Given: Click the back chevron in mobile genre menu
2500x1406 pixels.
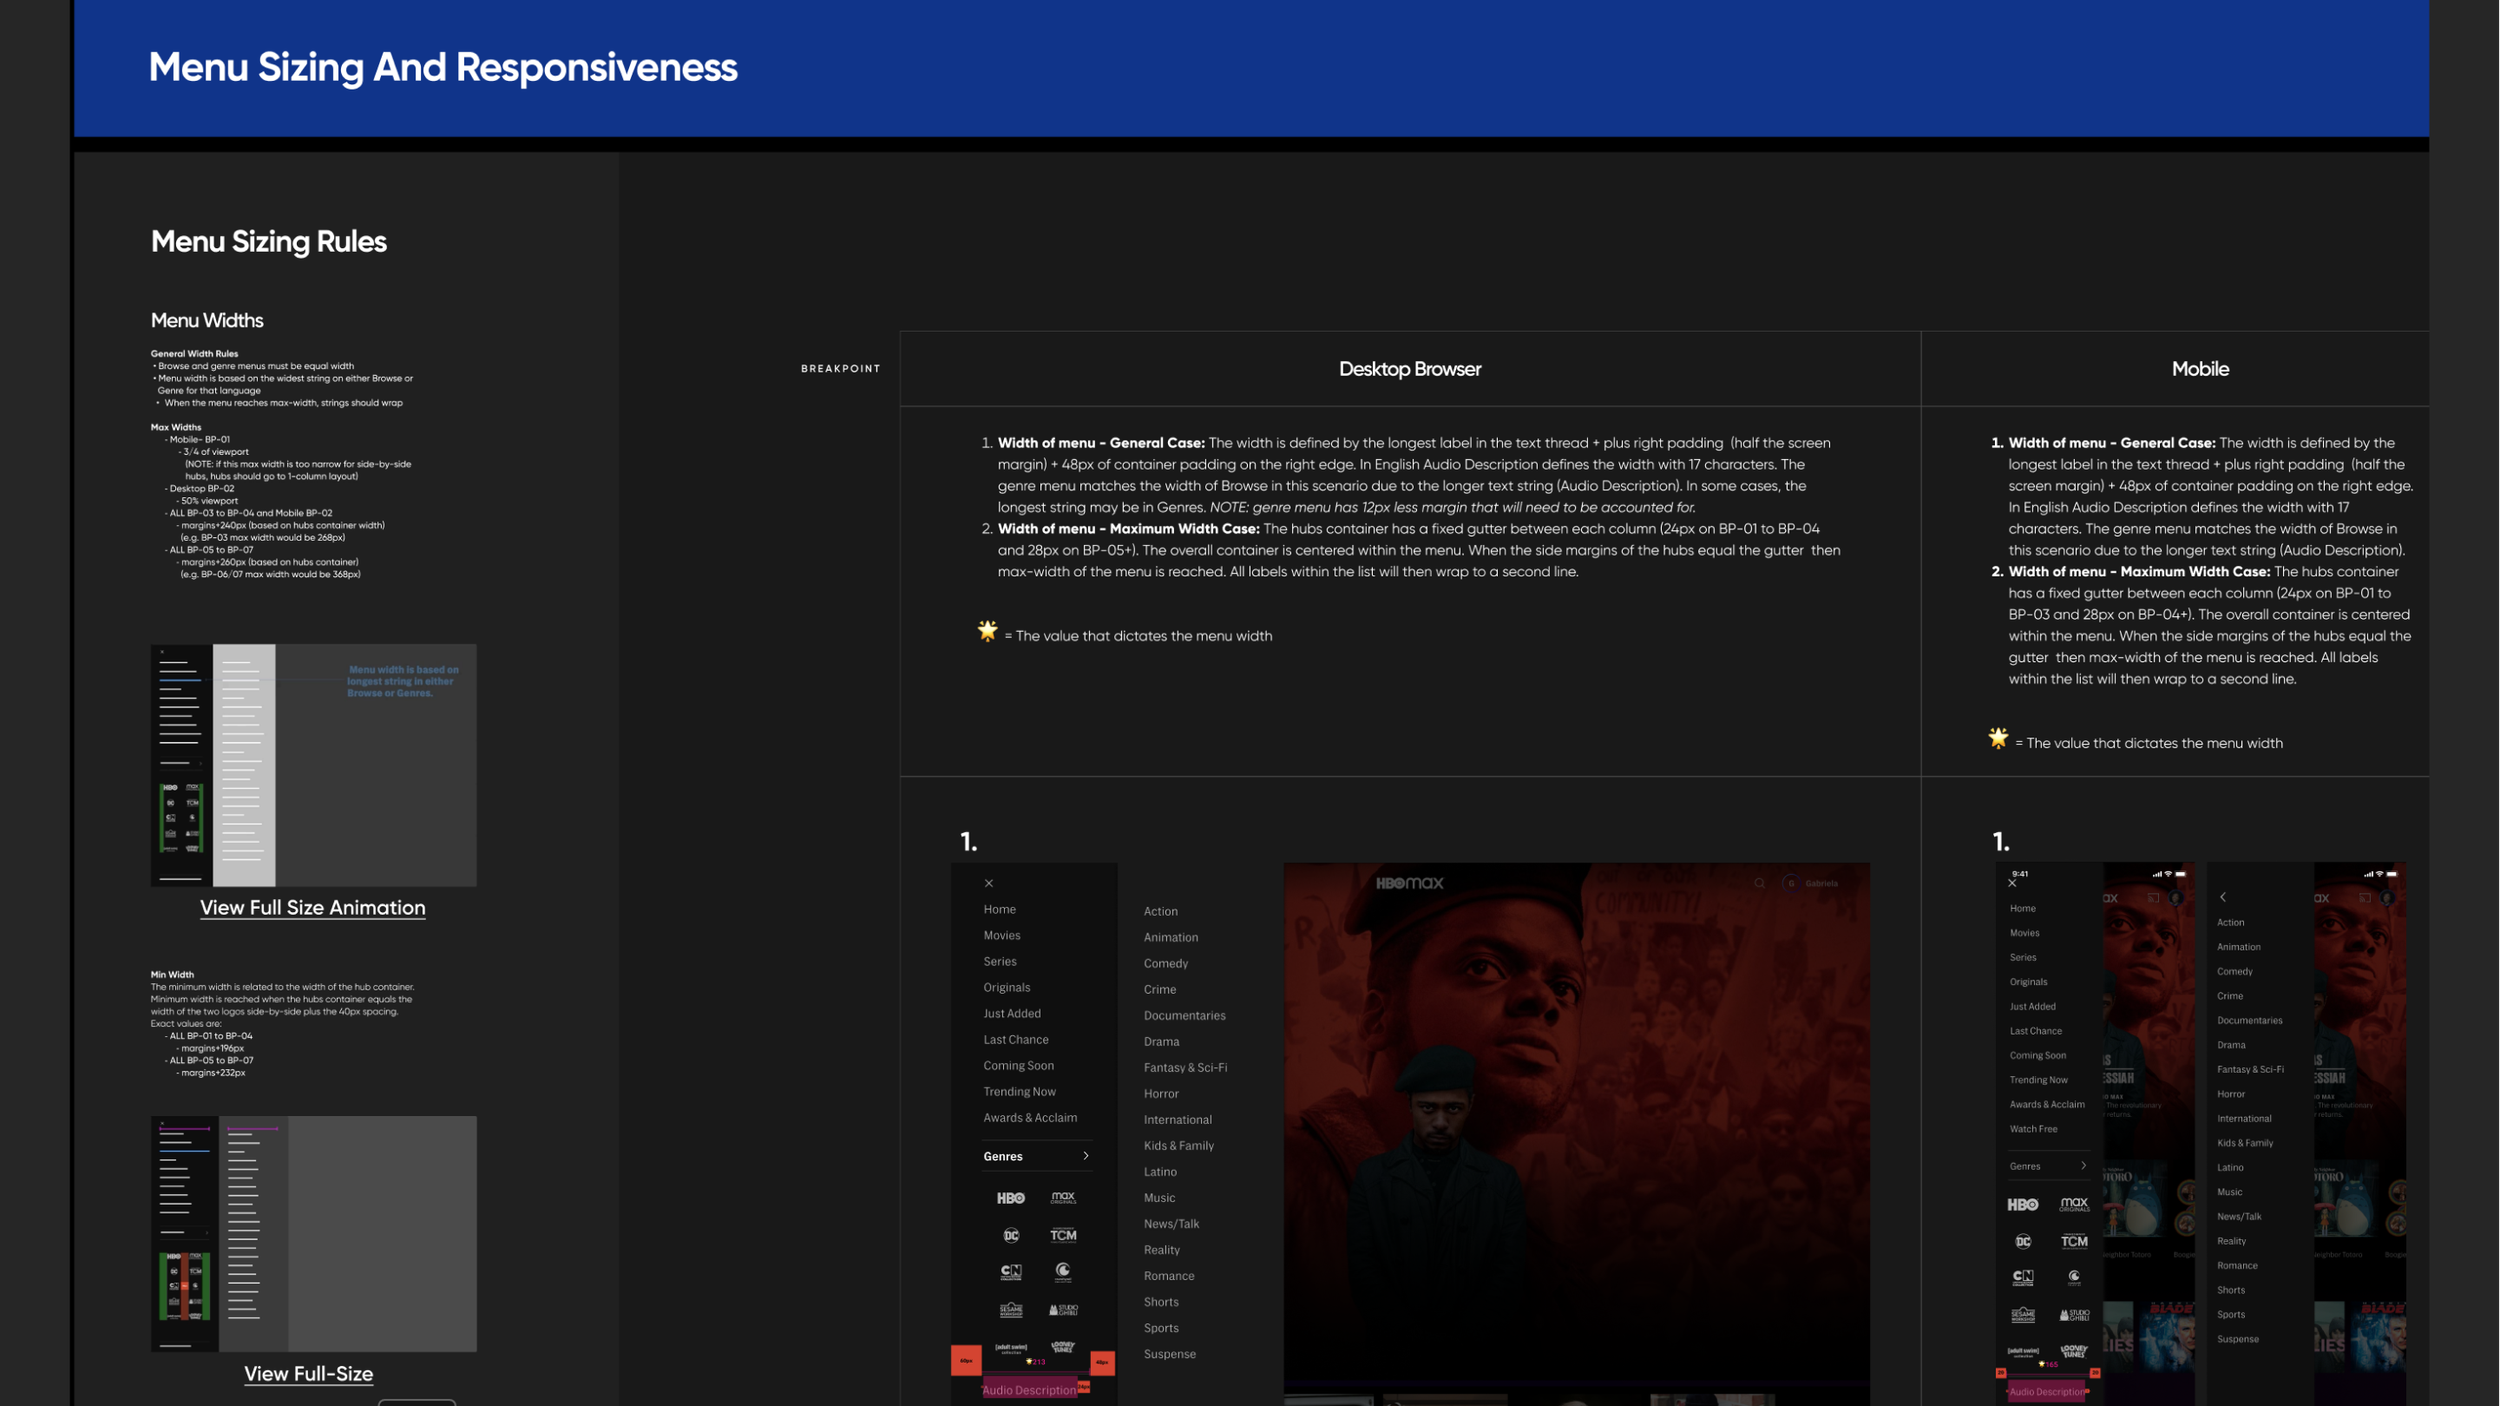Looking at the screenshot, I should click(x=2223, y=897).
